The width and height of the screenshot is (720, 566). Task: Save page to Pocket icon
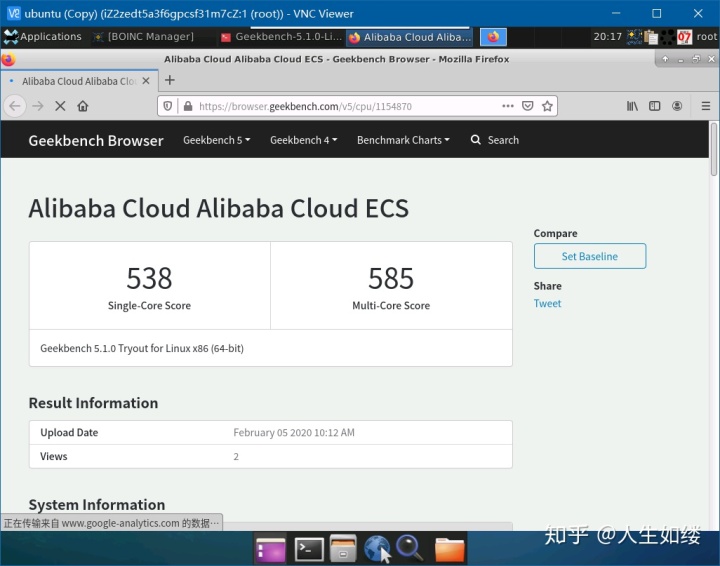[528, 106]
